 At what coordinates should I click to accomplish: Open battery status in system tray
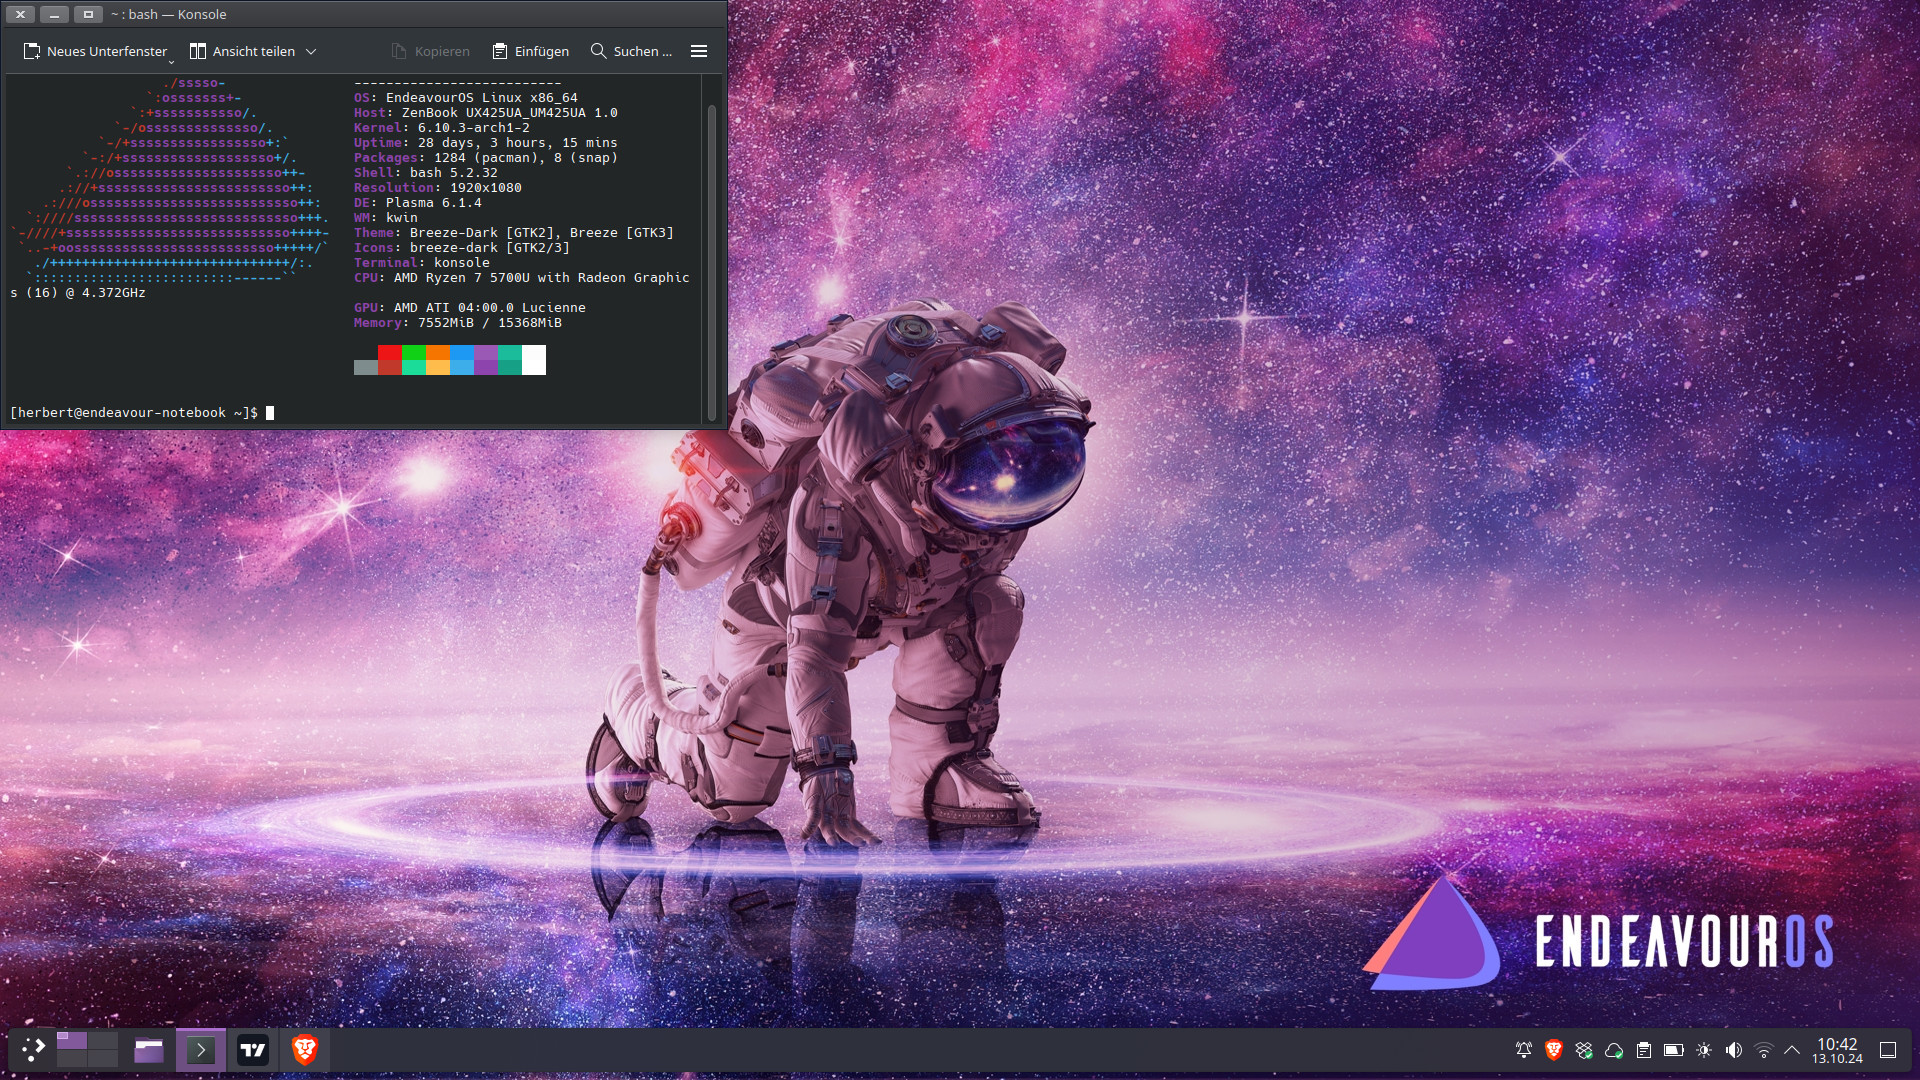point(1674,1050)
